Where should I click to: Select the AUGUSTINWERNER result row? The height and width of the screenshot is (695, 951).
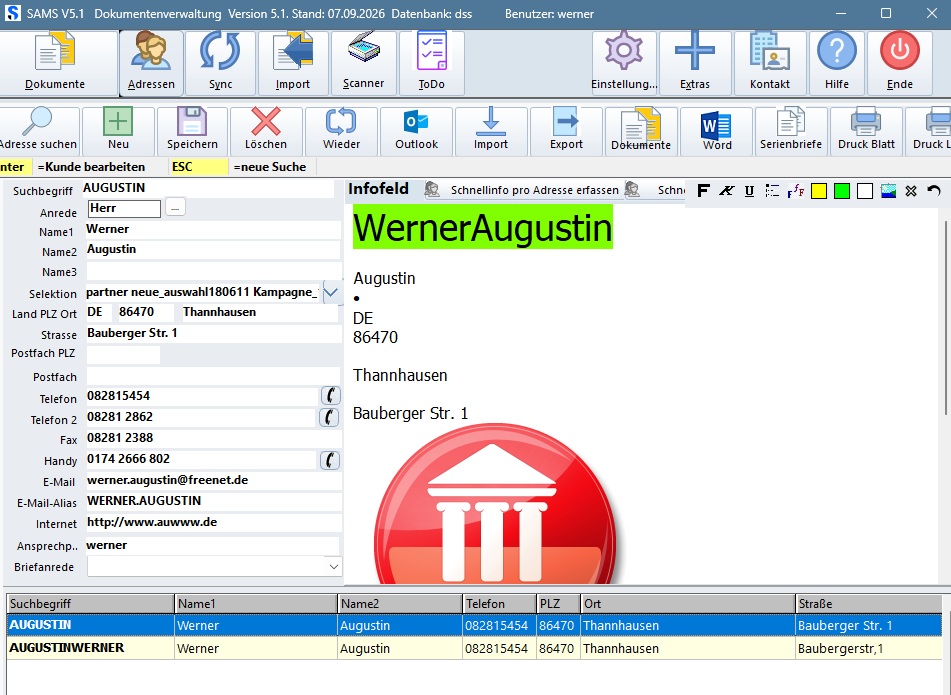click(474, 648)
